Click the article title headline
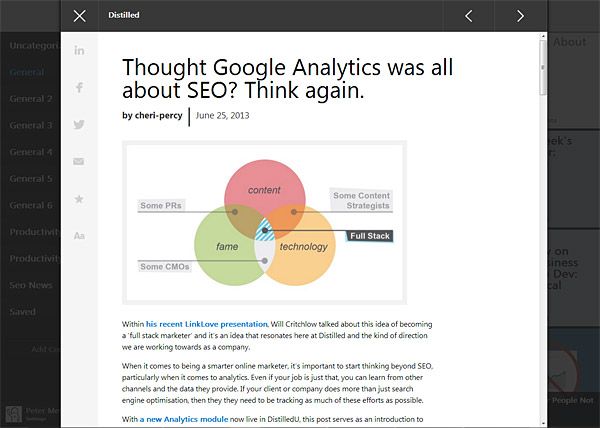 point(288,79)
